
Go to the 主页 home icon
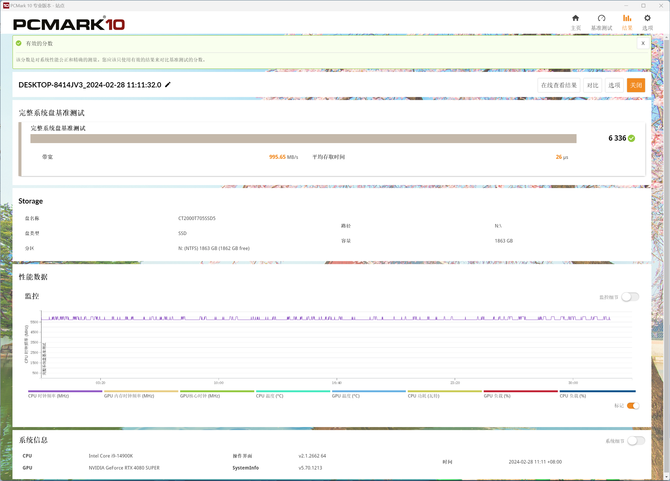click(576, 18)
